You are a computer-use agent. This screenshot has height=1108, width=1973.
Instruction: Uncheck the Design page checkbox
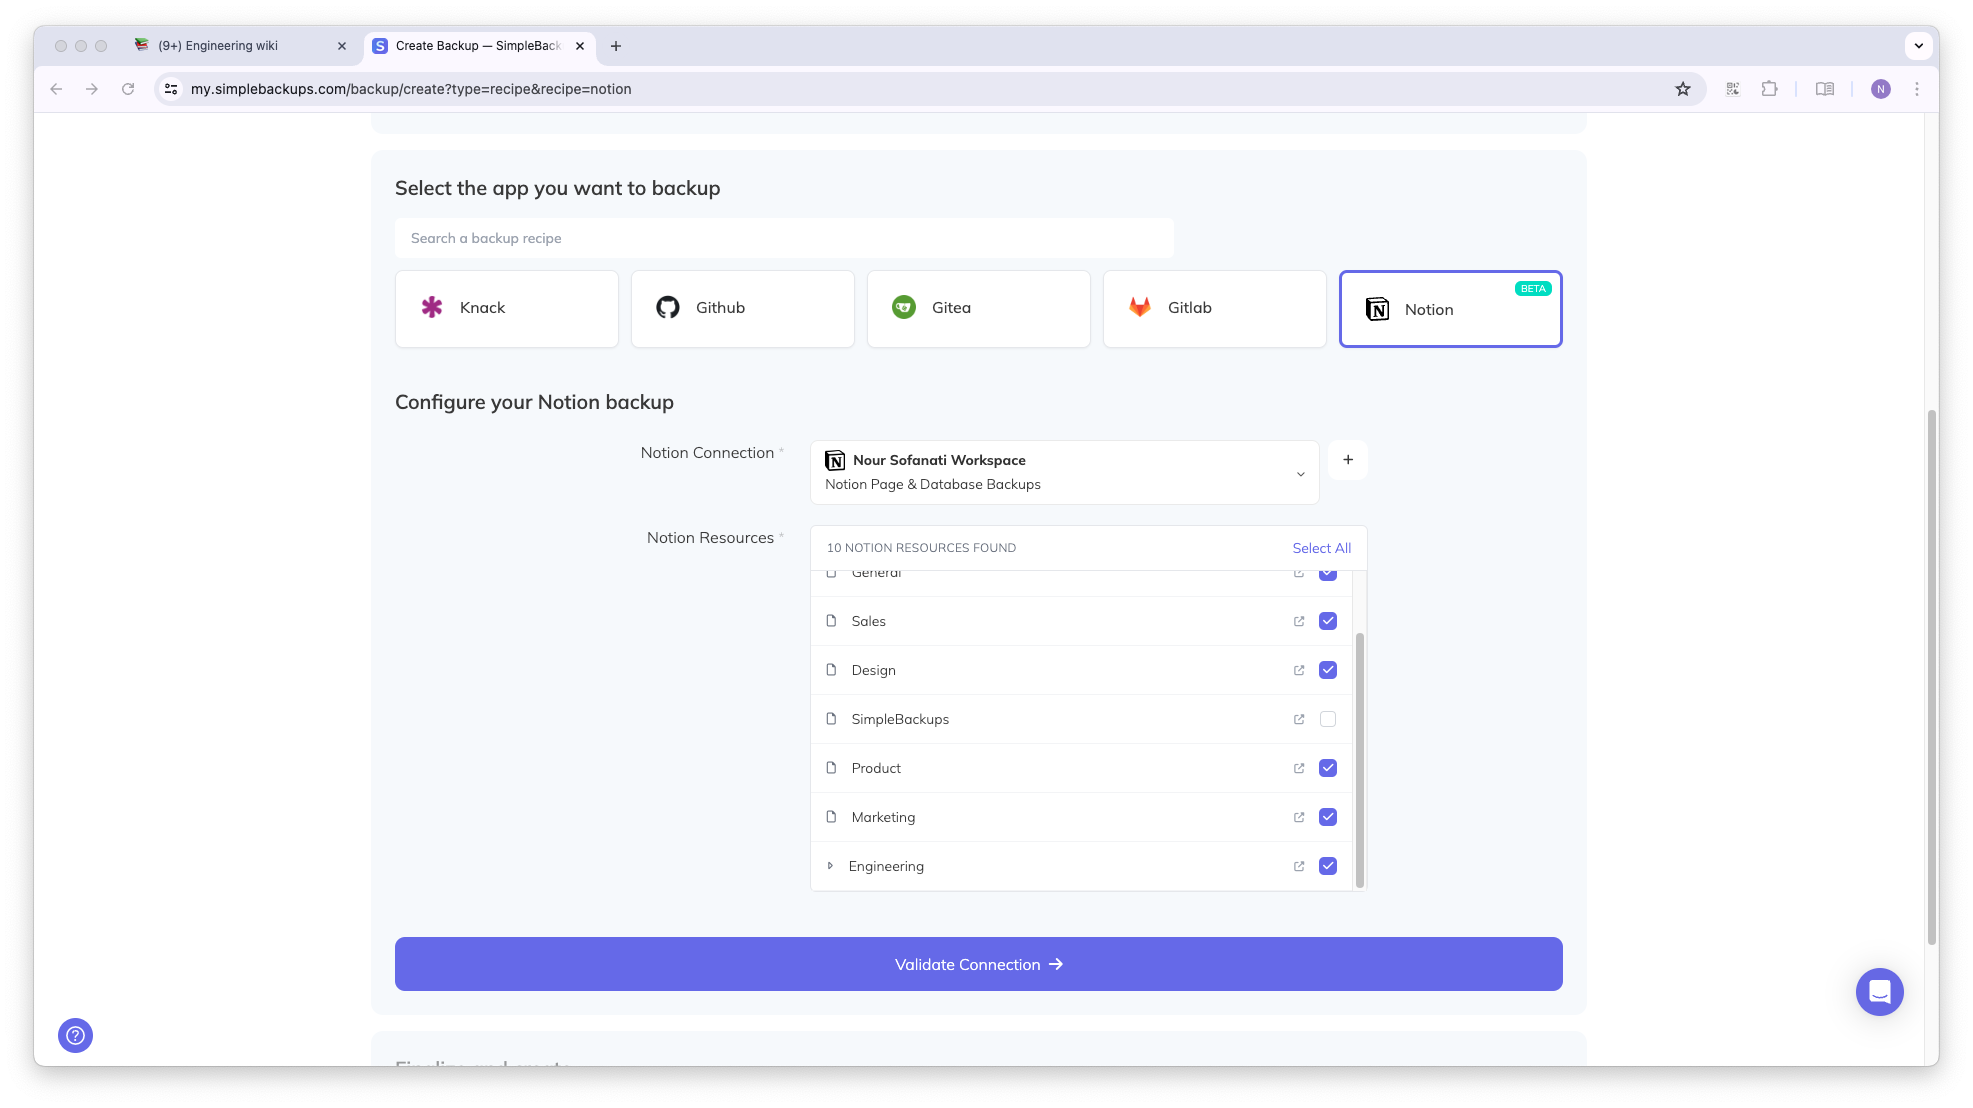point(1328,670)
